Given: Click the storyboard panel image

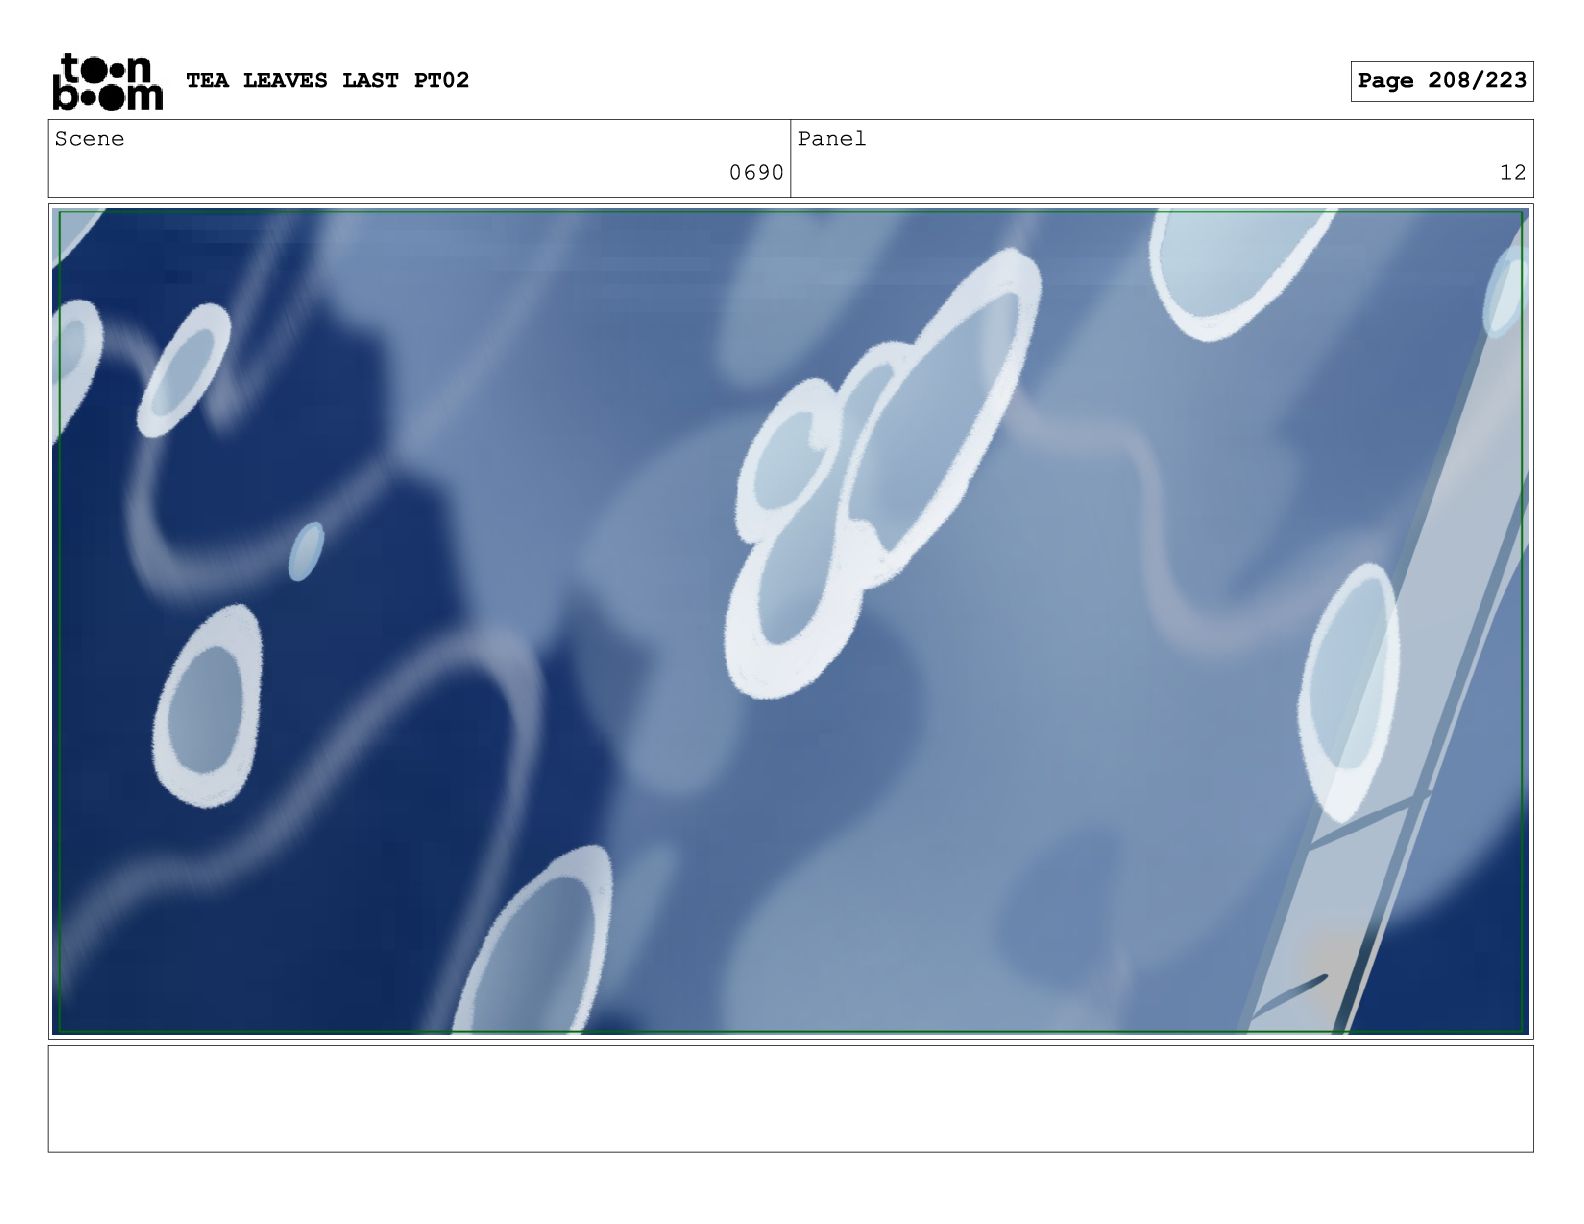Looking at the screenshot, I should coord(790,621).
